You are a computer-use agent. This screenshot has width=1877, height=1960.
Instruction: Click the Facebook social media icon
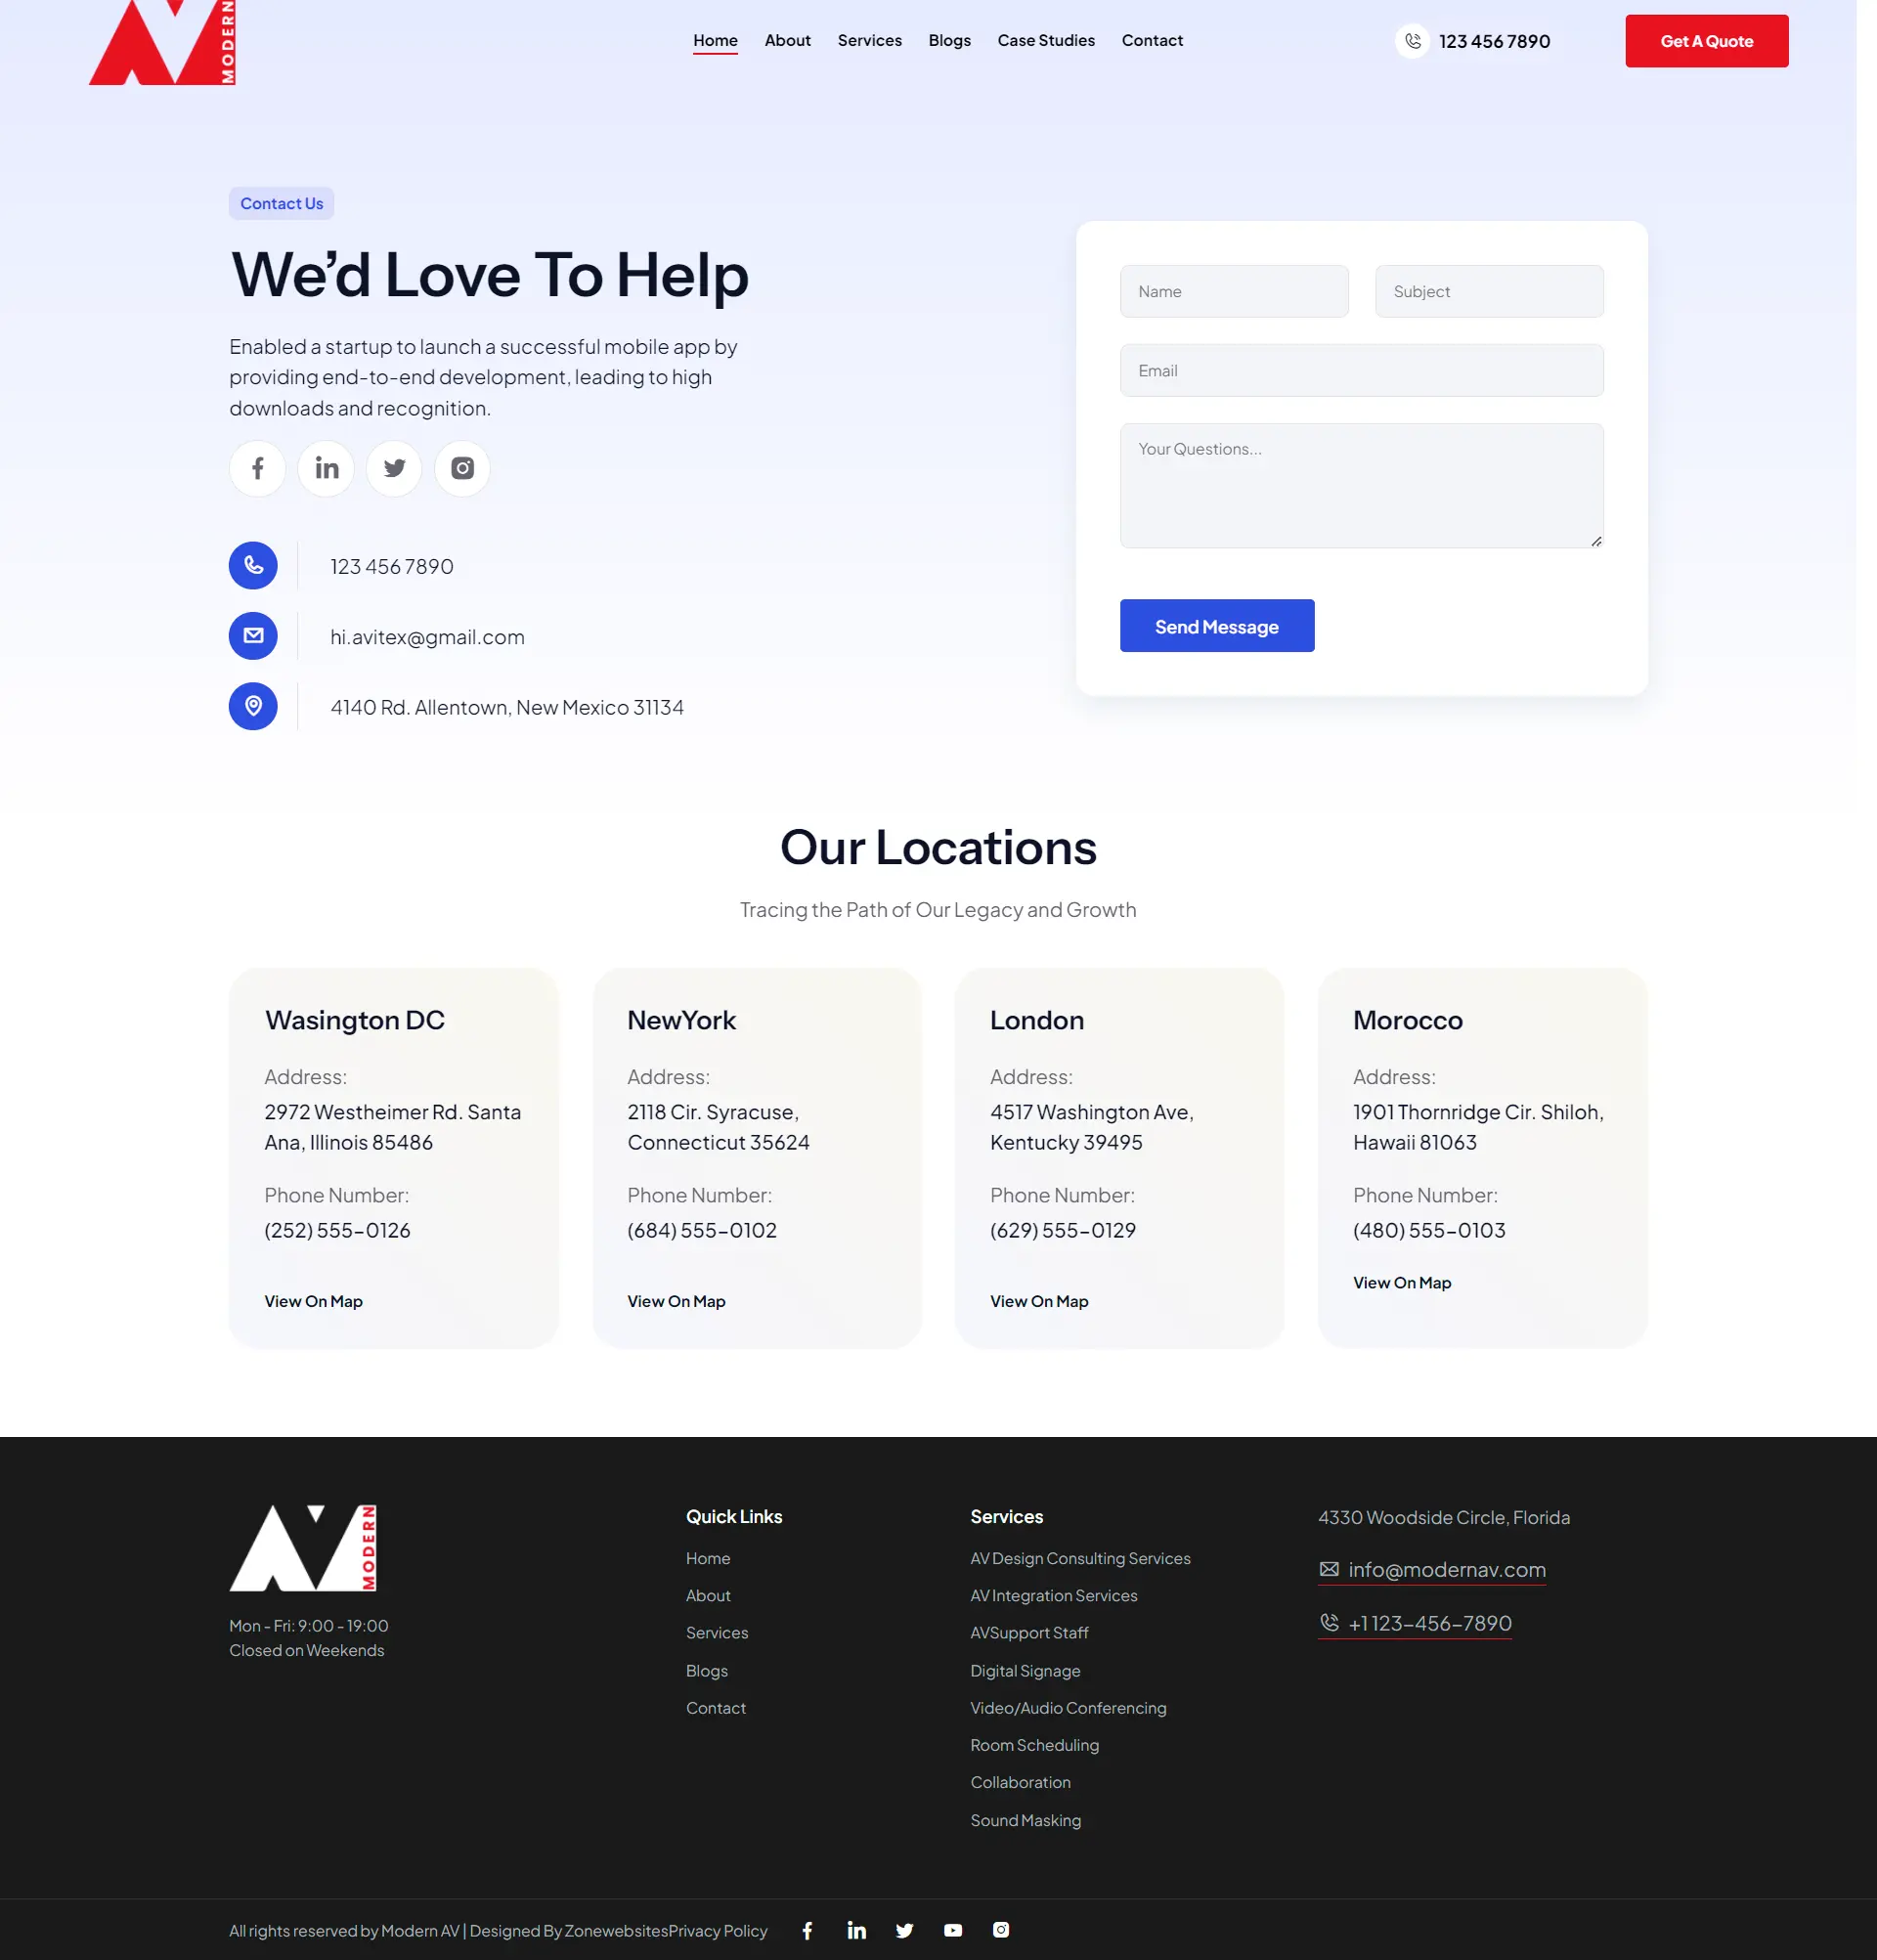[x=257, y=467]
